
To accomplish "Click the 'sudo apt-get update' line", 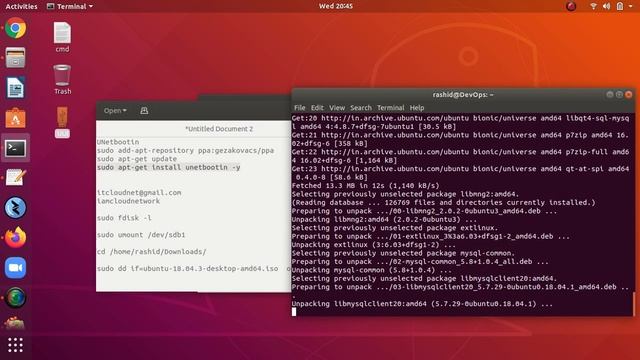I will (137, 159).
